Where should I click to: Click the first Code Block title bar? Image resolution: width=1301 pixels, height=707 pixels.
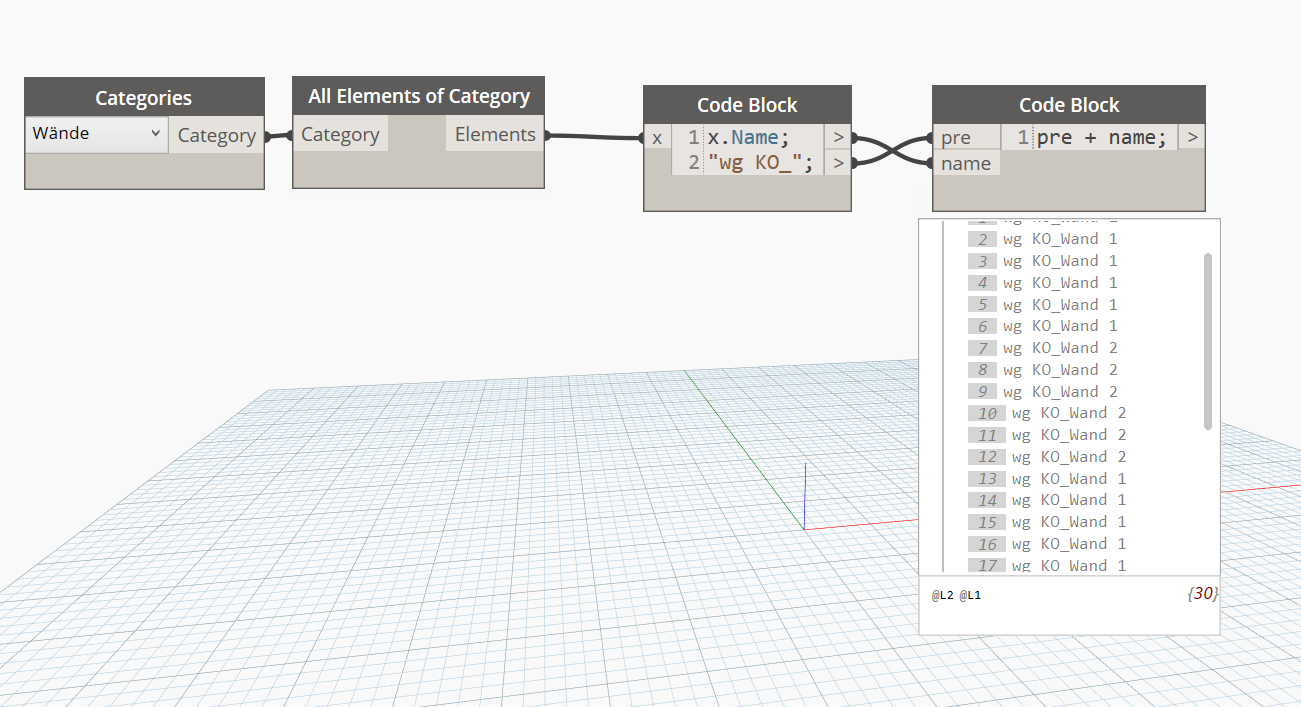click(x=746, y=104)
